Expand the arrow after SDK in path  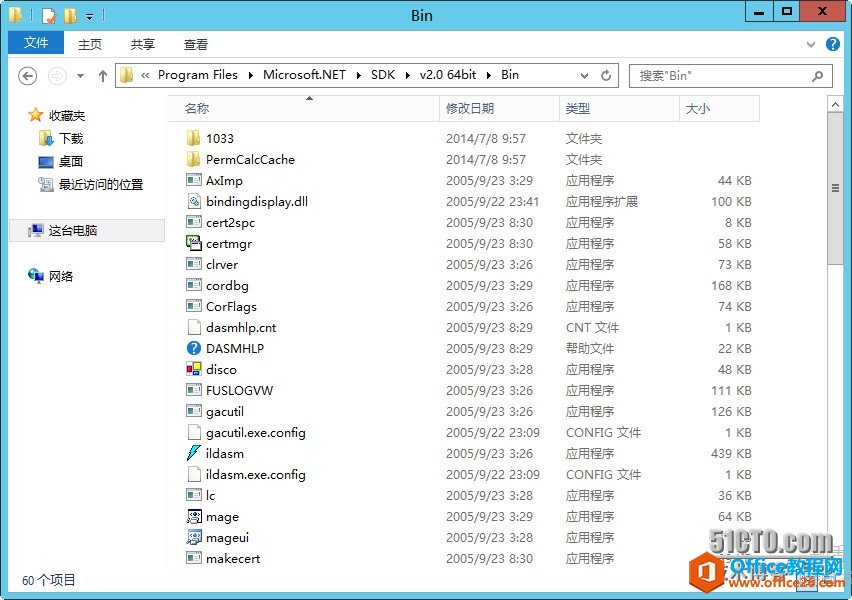(408, 76)
